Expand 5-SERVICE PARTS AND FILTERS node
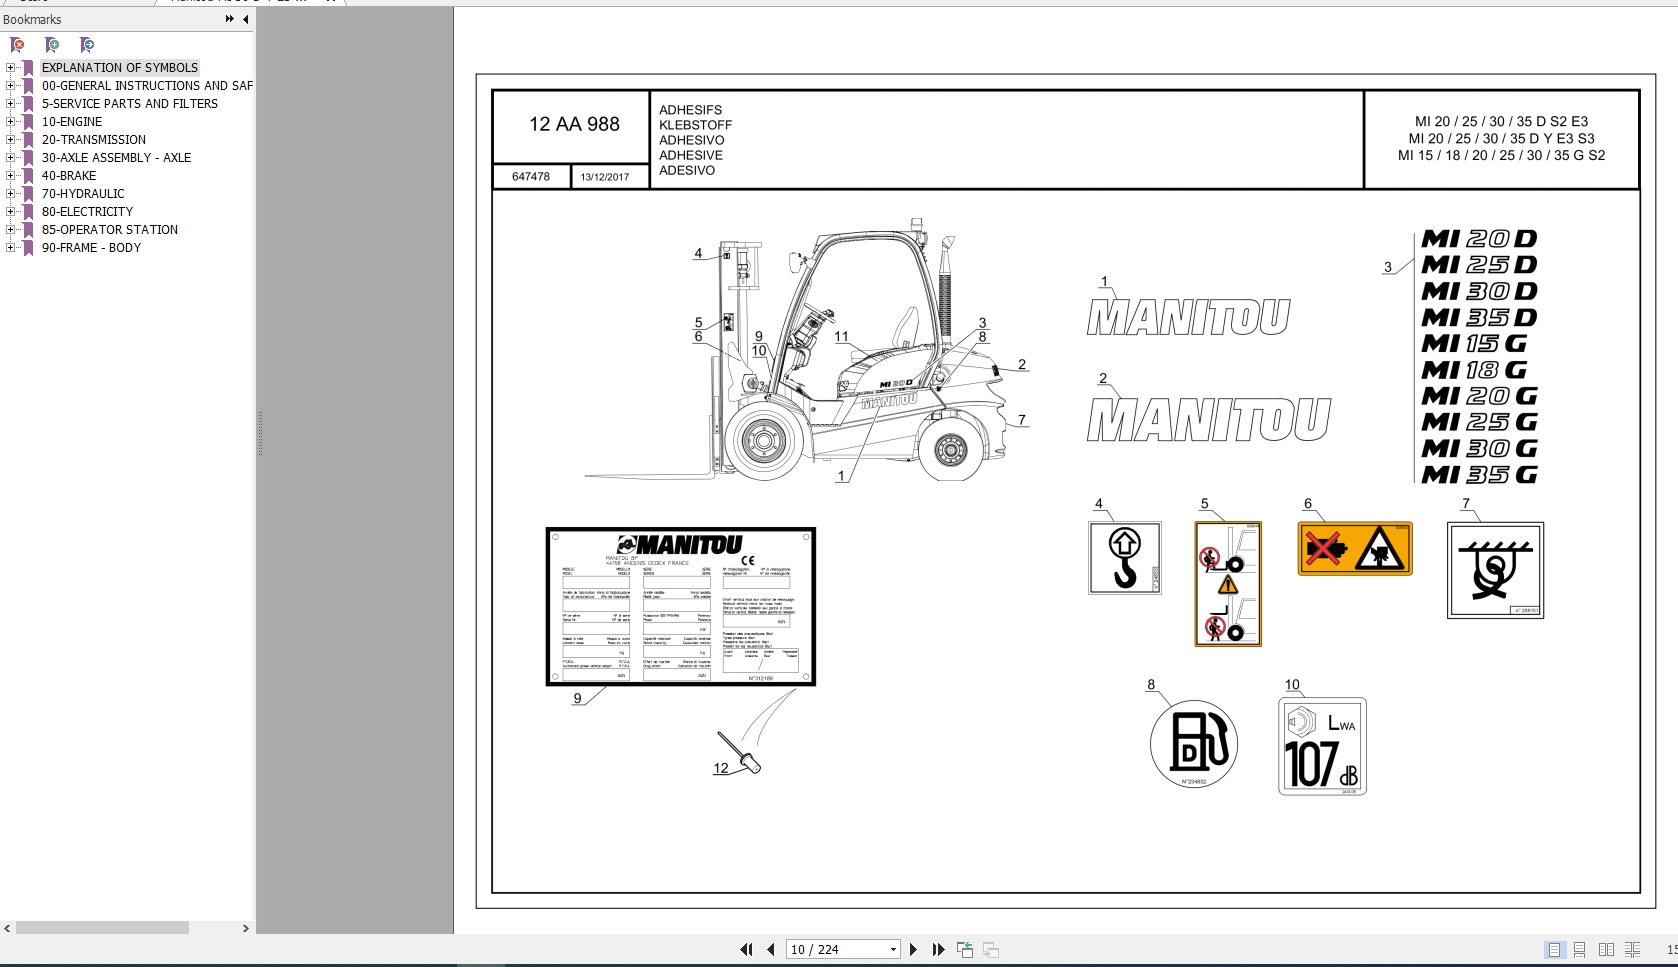The height and width of the screenshot is (967, 1678). tap(11, 104)
